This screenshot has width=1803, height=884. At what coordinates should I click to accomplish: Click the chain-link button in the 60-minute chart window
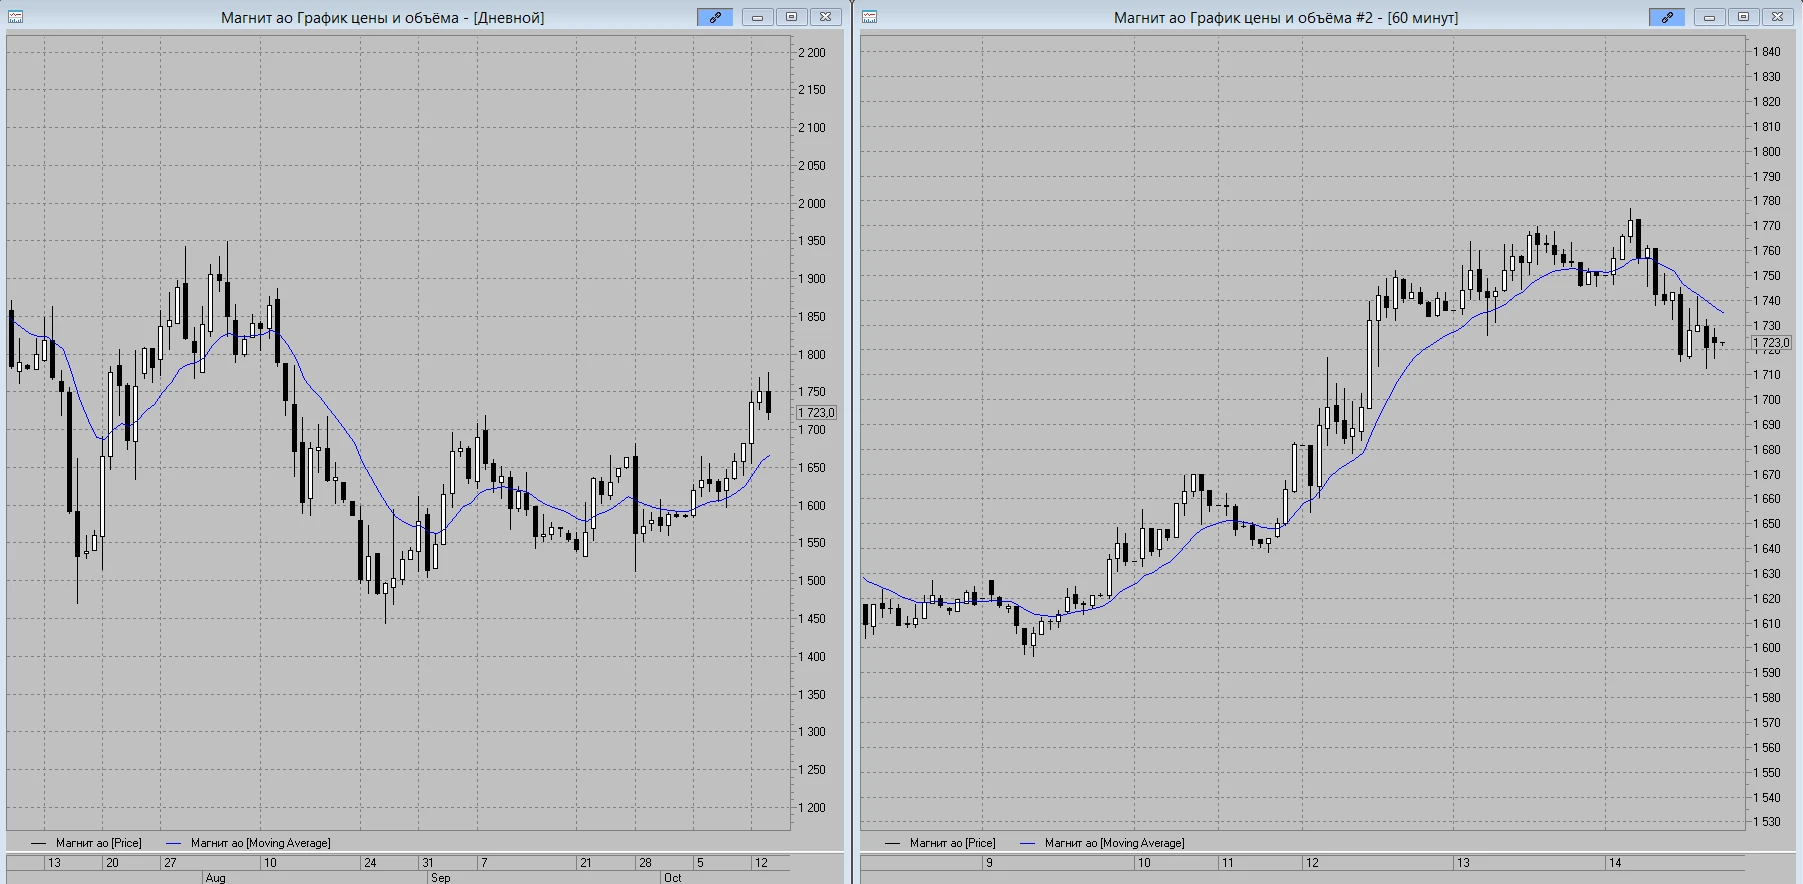pyautogui.click(x=1667, y=17)
